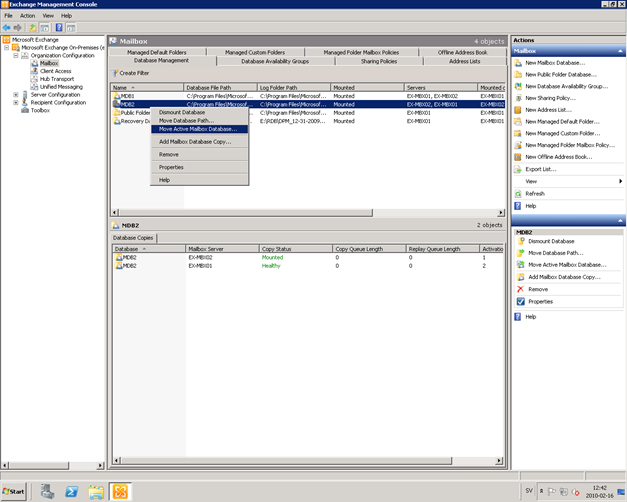Click the Back arrow toolbar icon
The image size is (627, 502).
pos(6,28)
